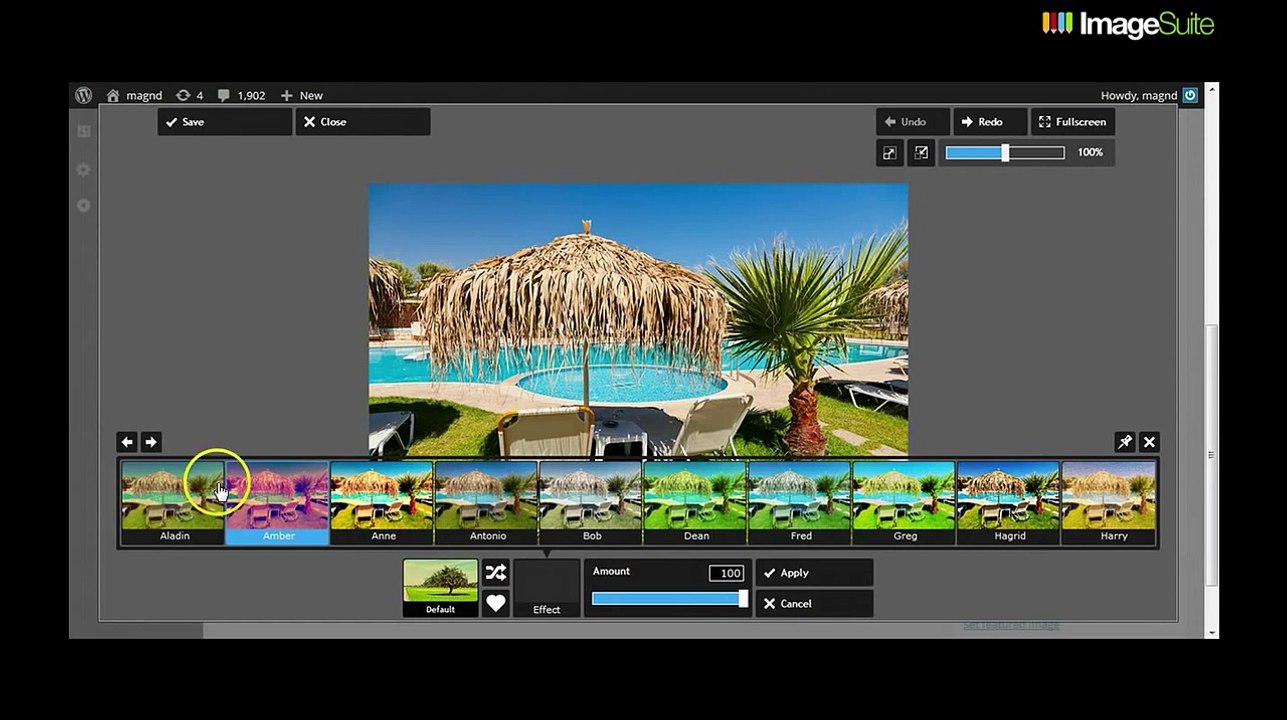The image size is (1287, 720).
Task: Select the Antonio filter thumbnail
Action: click(487, 502)
